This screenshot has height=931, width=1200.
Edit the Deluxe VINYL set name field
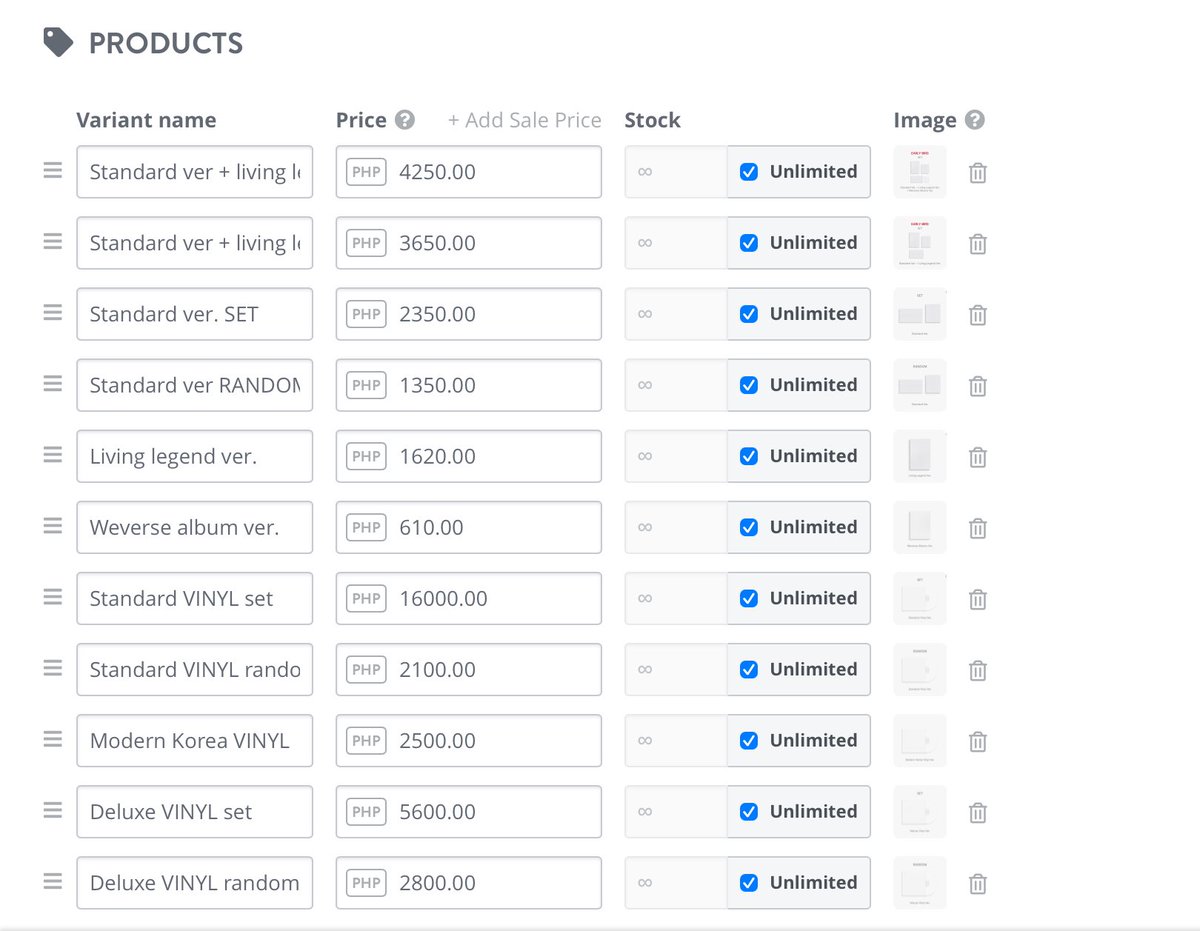coord(195,812)
